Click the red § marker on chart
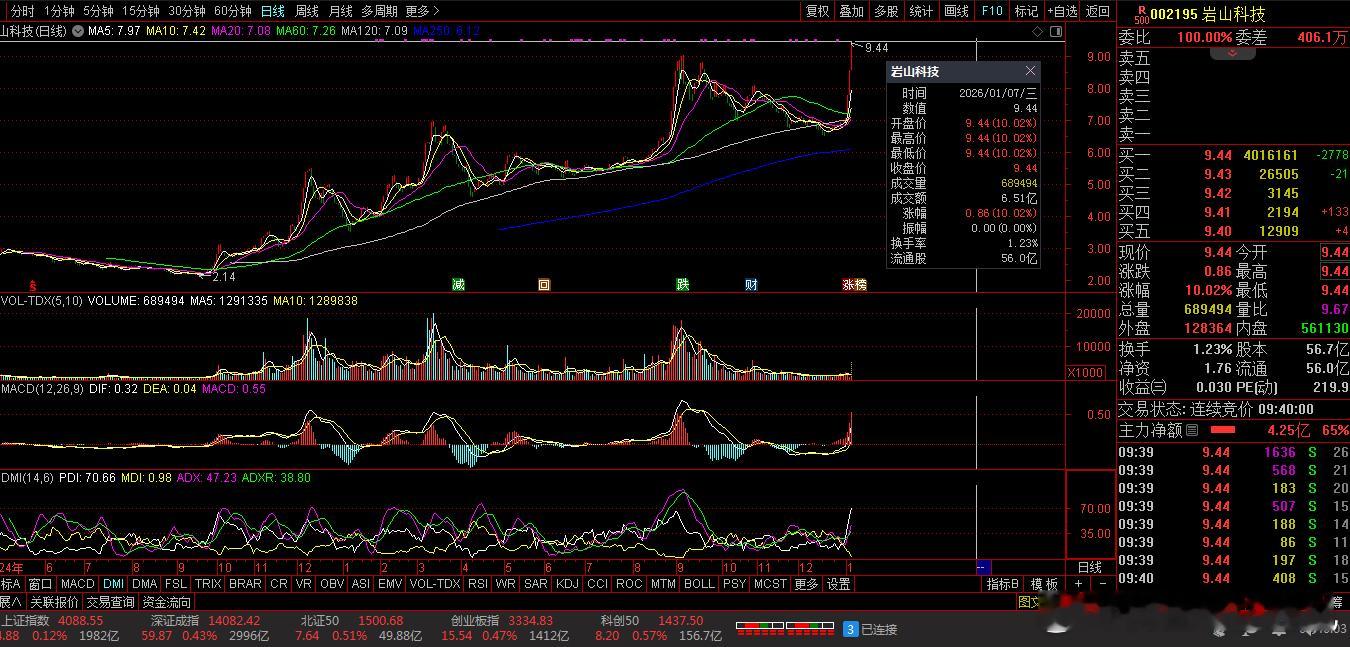This screenshot has width=1350, height=647. tap(33, 285)
